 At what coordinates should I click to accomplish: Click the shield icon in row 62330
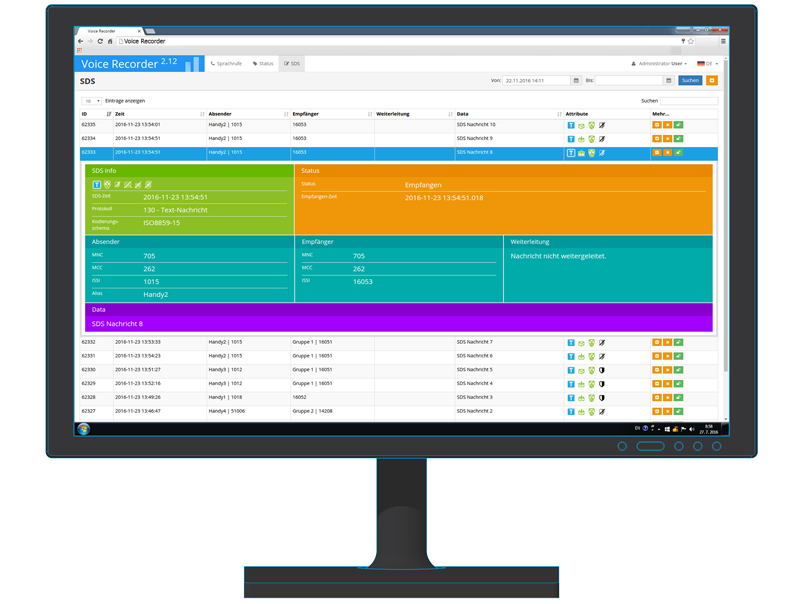coord(602,370)
